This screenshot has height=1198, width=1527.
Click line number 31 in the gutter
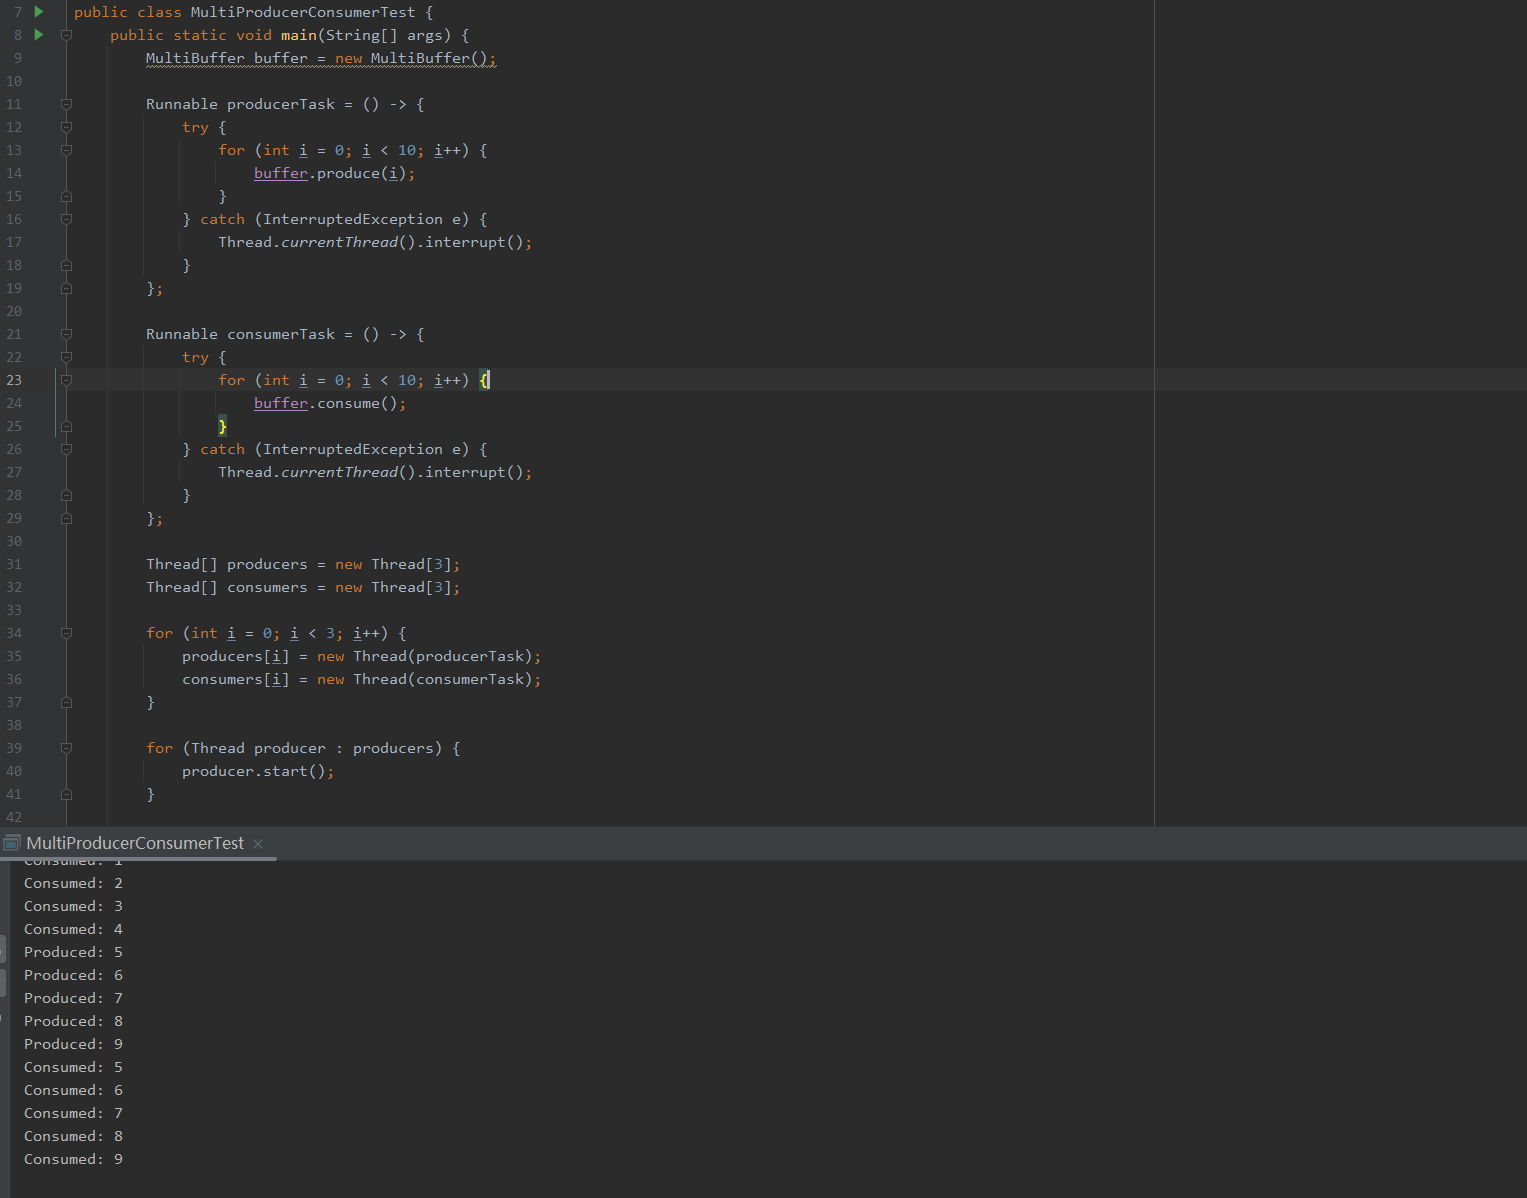tap(14, 564)
